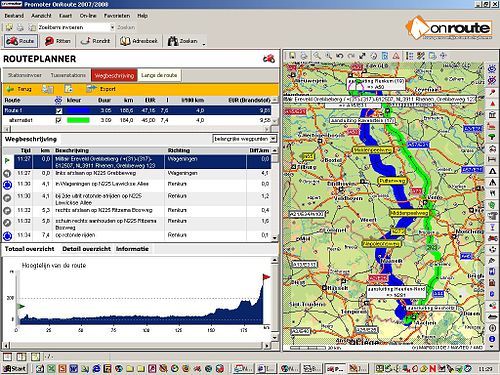Click the green tree icon in map sidebar
This screenshot has height=375, width=500.
(x=492, y=137)
